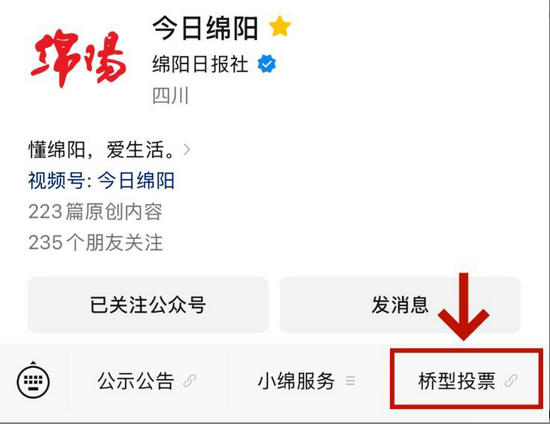Screen dimensions: 550x424
Task: Click the 懂绵阳，爱生活。 description text
Action: (x=101, y=150)
